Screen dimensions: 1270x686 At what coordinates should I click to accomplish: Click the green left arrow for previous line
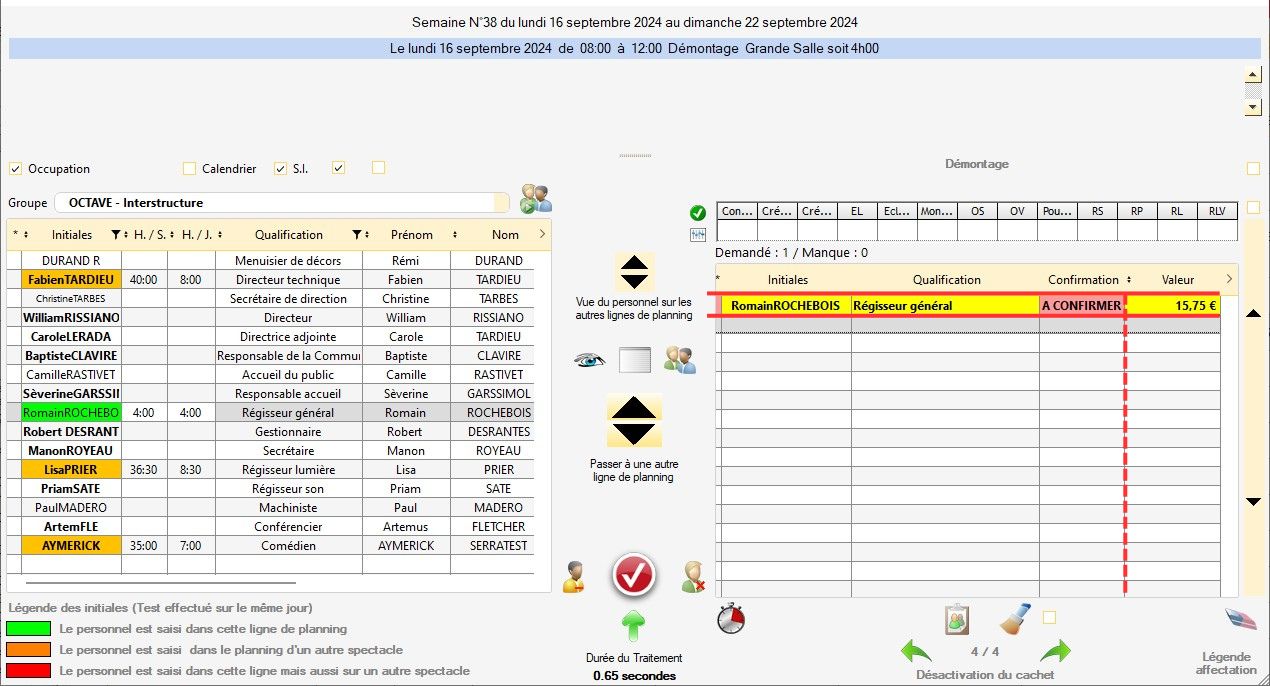916,652
